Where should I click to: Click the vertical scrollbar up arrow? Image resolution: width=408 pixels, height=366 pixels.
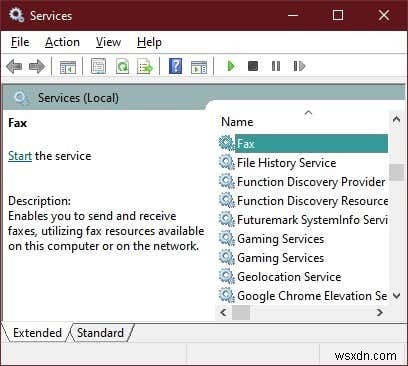396,119
